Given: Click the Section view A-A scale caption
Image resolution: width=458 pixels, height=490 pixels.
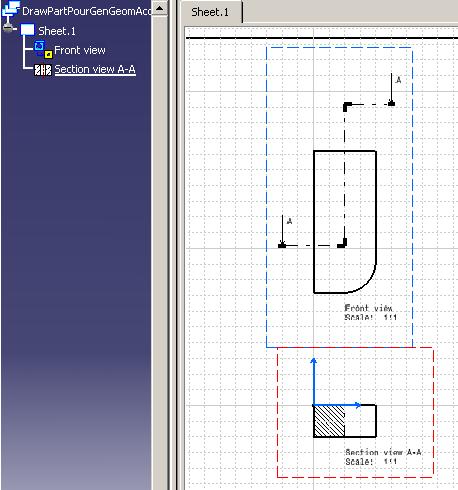Looking at the screenshot, I should pyautogui.click(x=383, y=457).
